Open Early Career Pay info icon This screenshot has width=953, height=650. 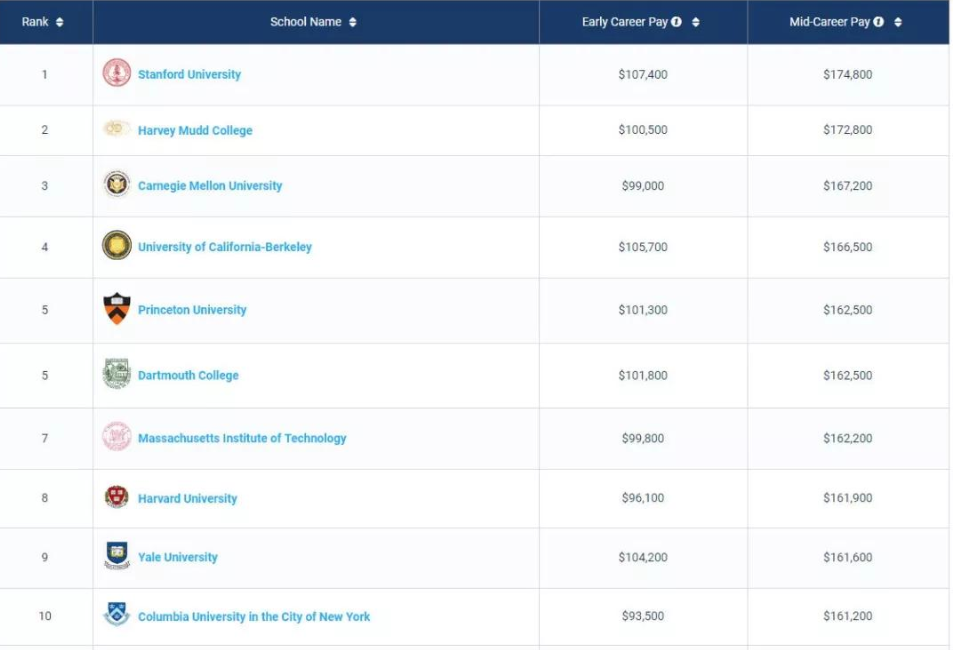coord(676,22)
